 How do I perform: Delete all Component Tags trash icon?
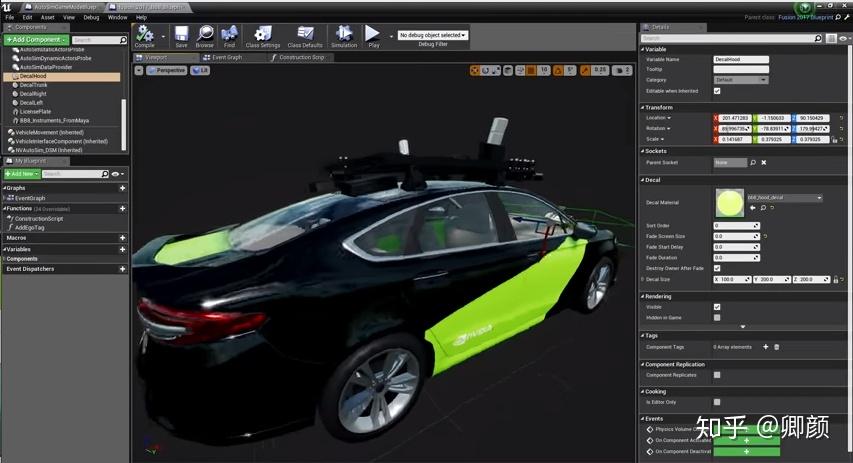(x=777, y=347)
